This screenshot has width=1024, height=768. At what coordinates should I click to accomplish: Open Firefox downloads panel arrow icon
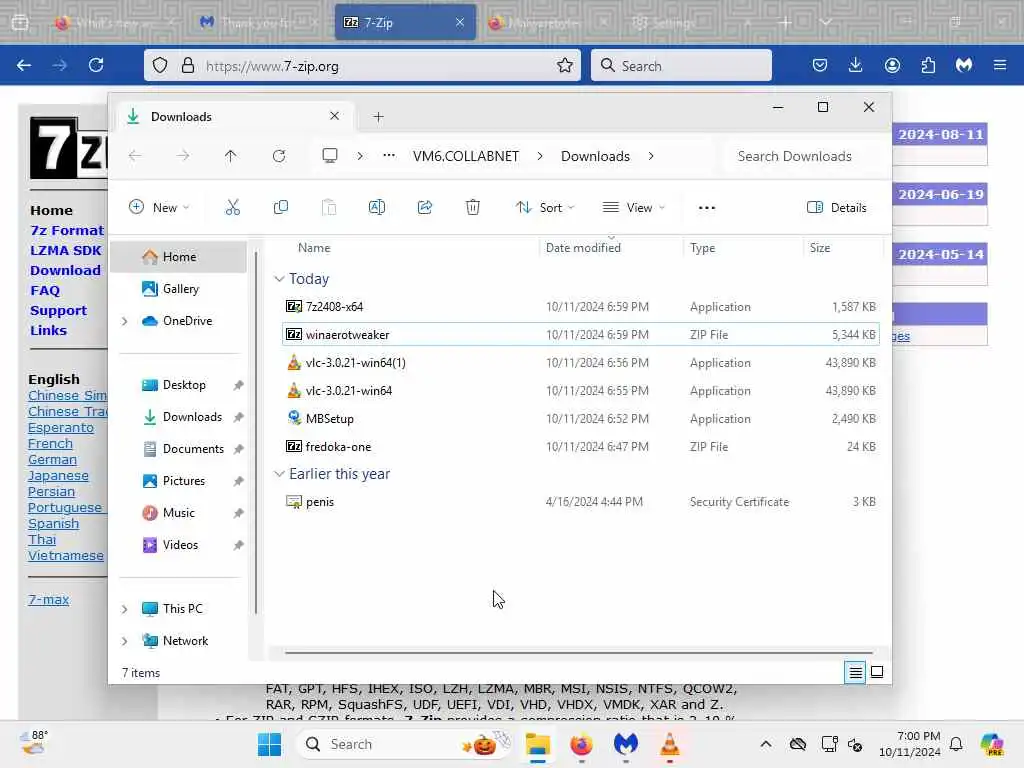click(856, 65)
